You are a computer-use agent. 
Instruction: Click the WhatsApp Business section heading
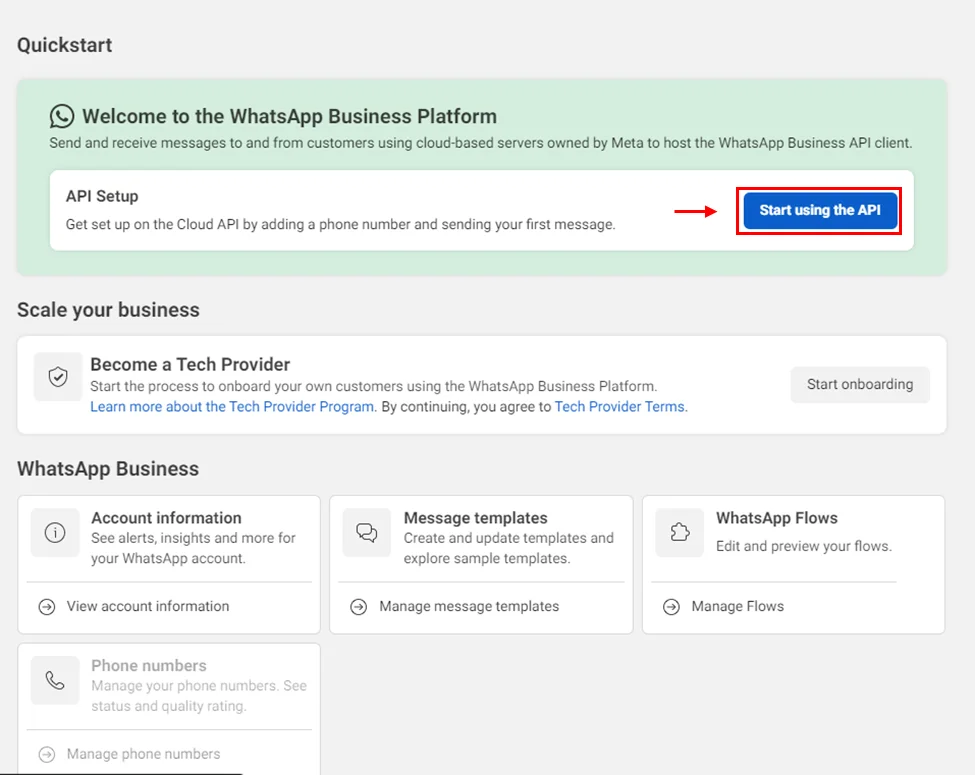pyautogui.click(x=108, y=469)
